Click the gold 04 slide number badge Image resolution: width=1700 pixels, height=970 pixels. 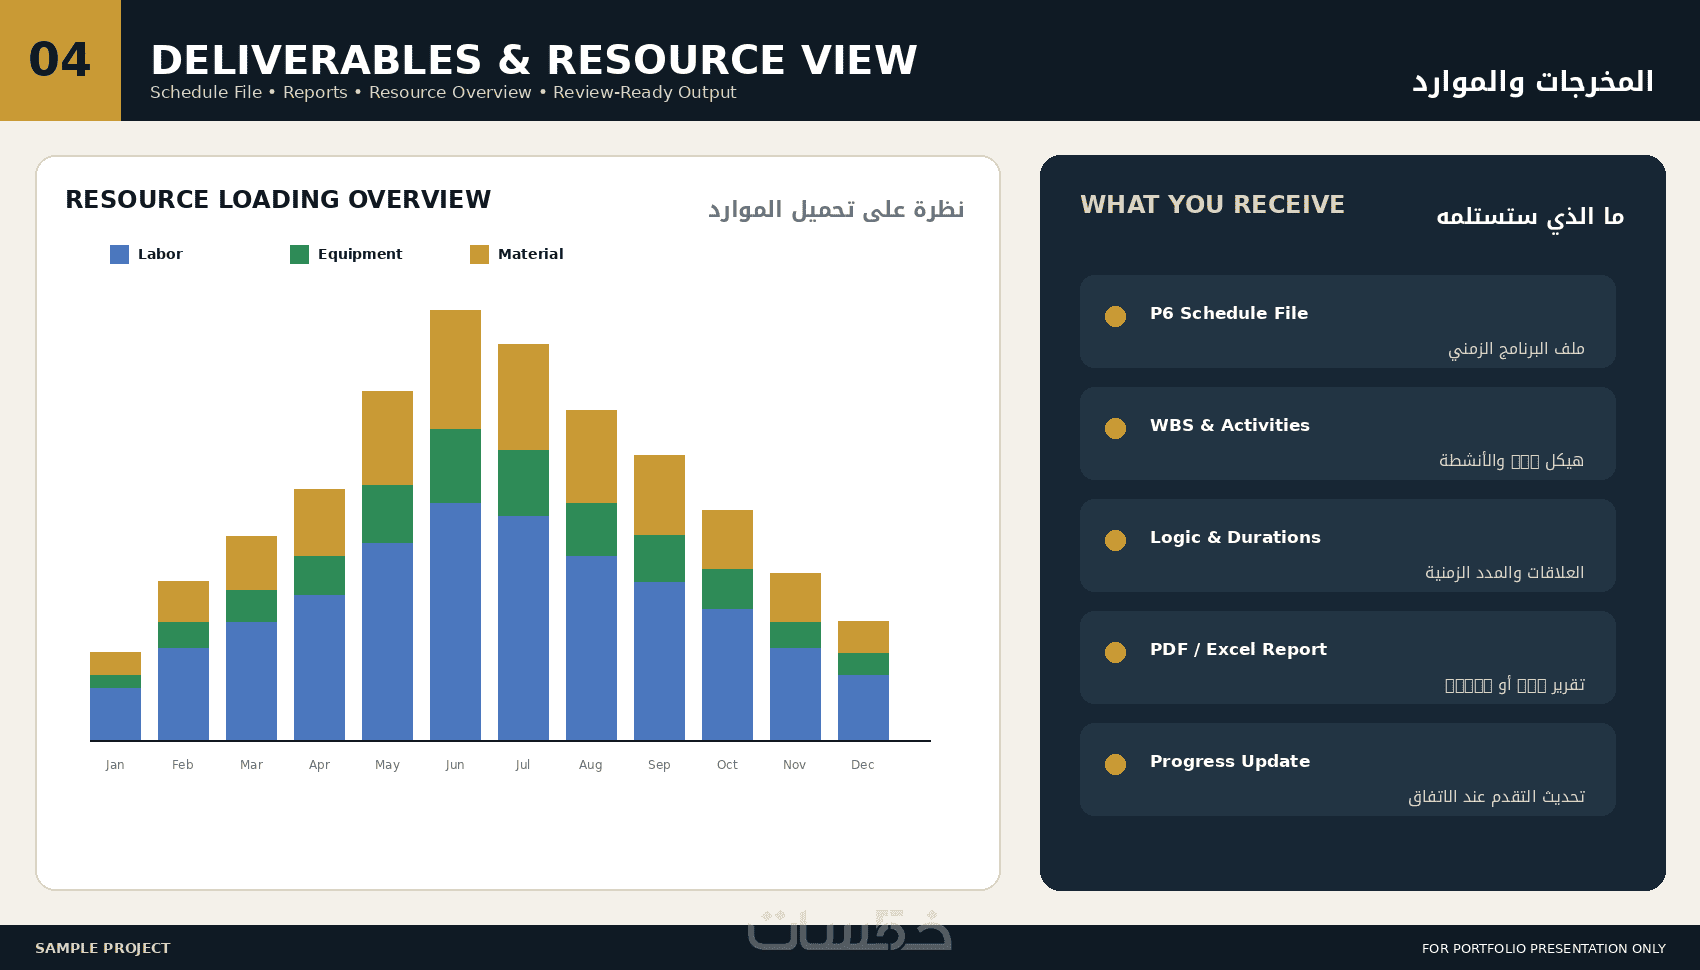pos(60,60)
